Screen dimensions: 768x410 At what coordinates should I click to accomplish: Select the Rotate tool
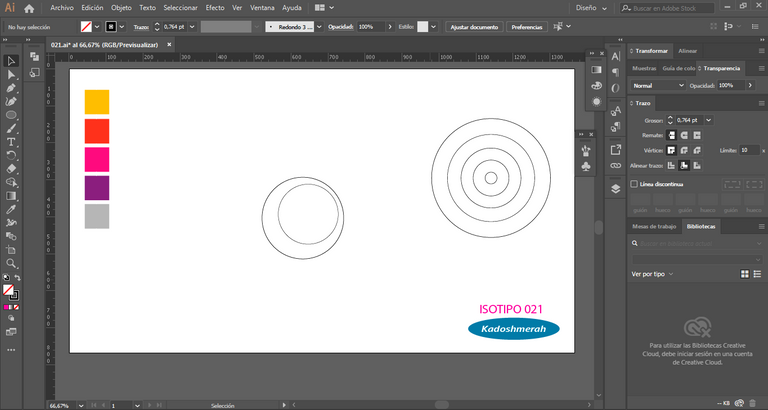(x=11, y=155)
